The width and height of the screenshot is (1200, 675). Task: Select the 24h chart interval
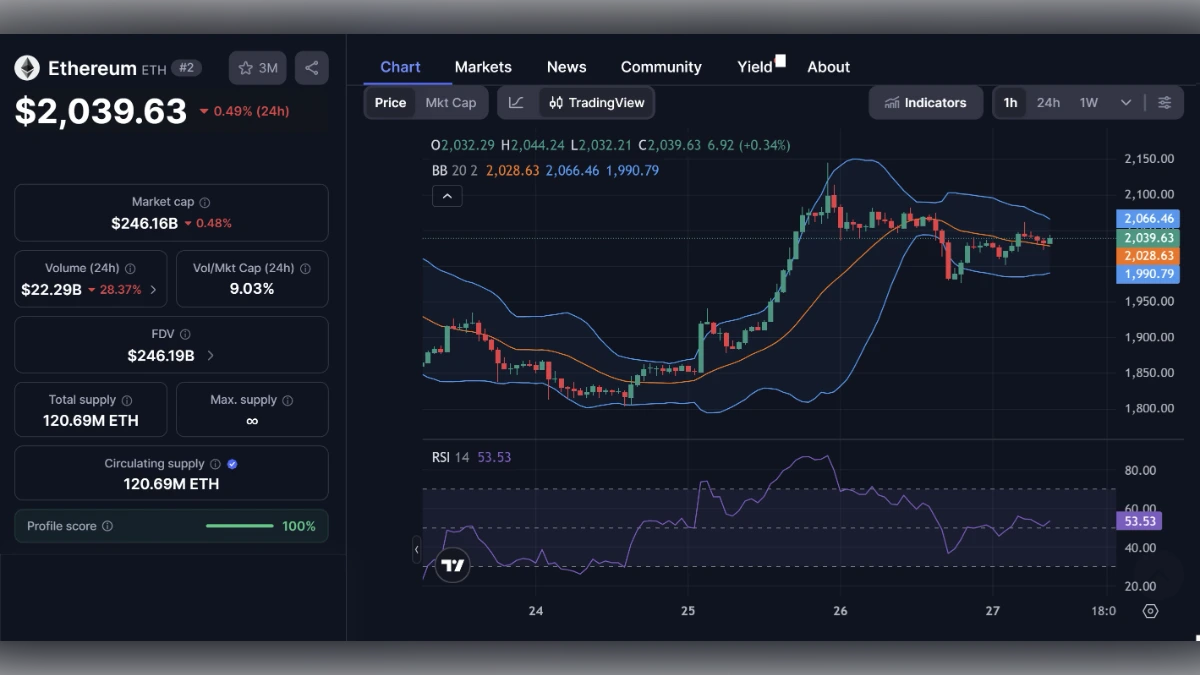tap(1048, 102)
